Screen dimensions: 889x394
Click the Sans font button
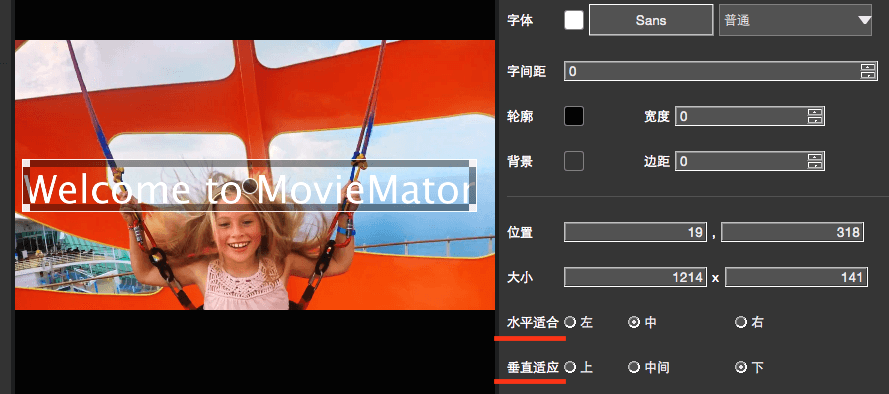651,20
